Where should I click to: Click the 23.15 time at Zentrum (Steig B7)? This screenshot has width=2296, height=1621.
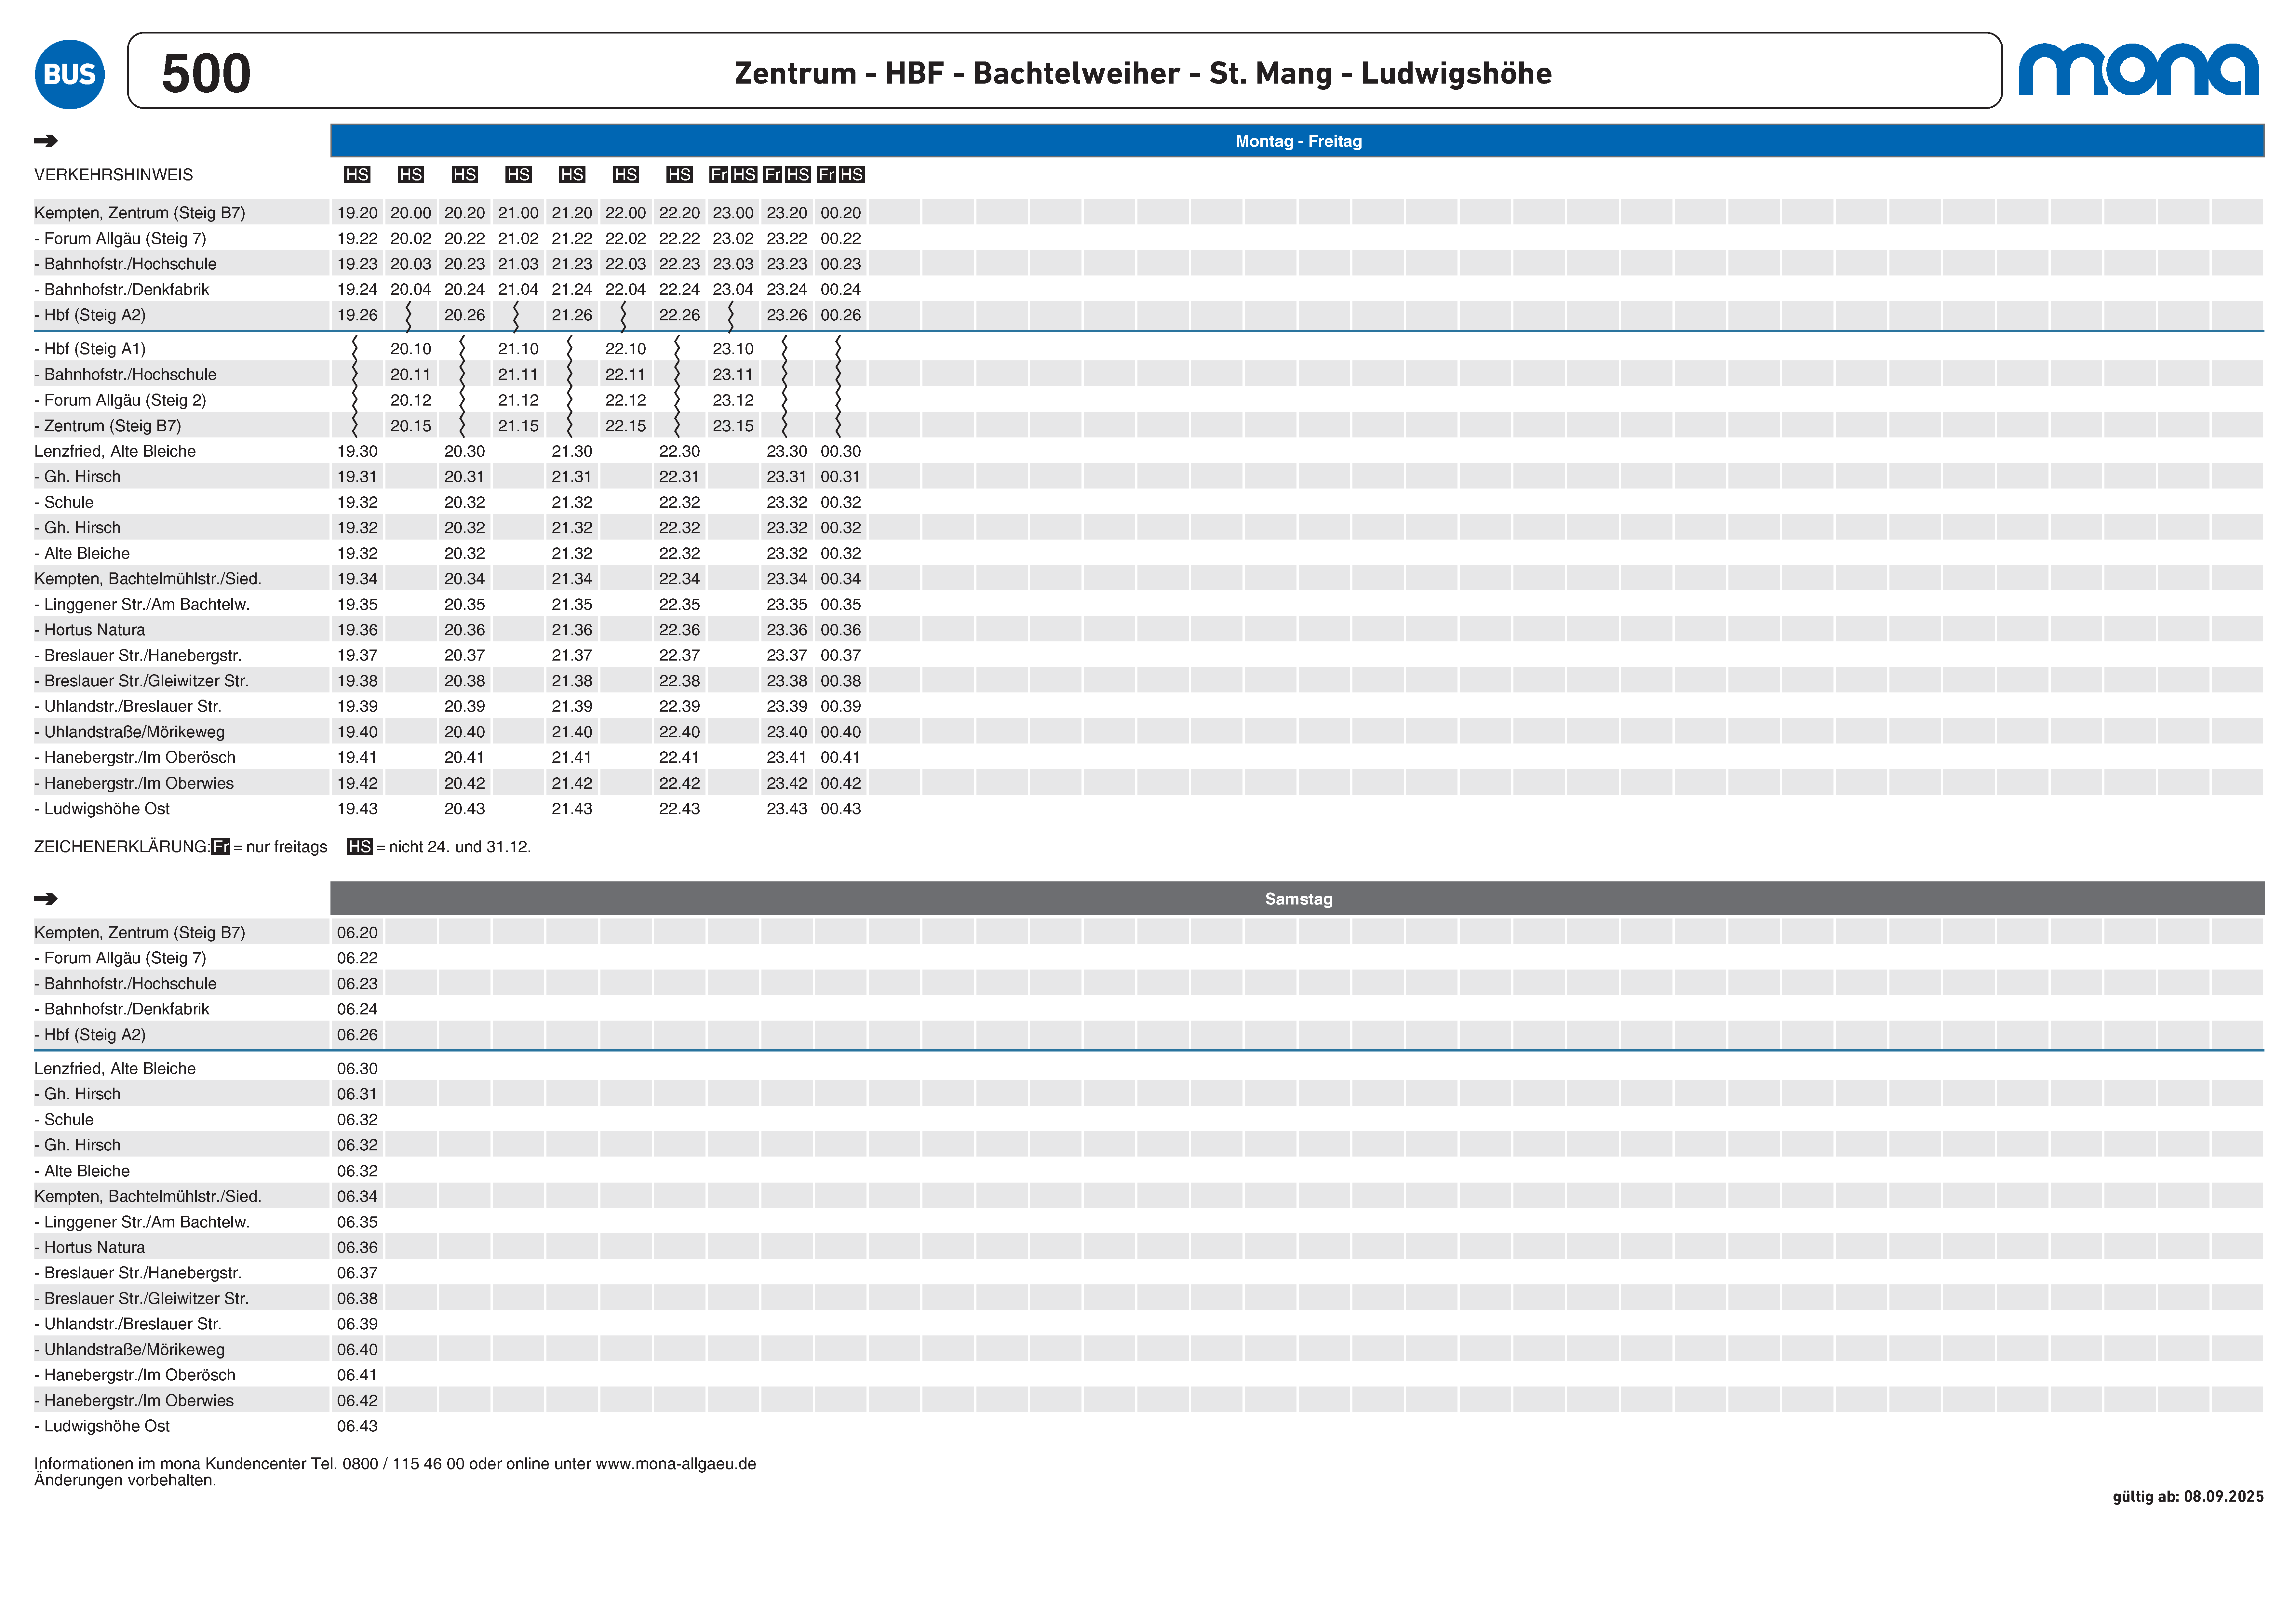[x=733, y=426]
